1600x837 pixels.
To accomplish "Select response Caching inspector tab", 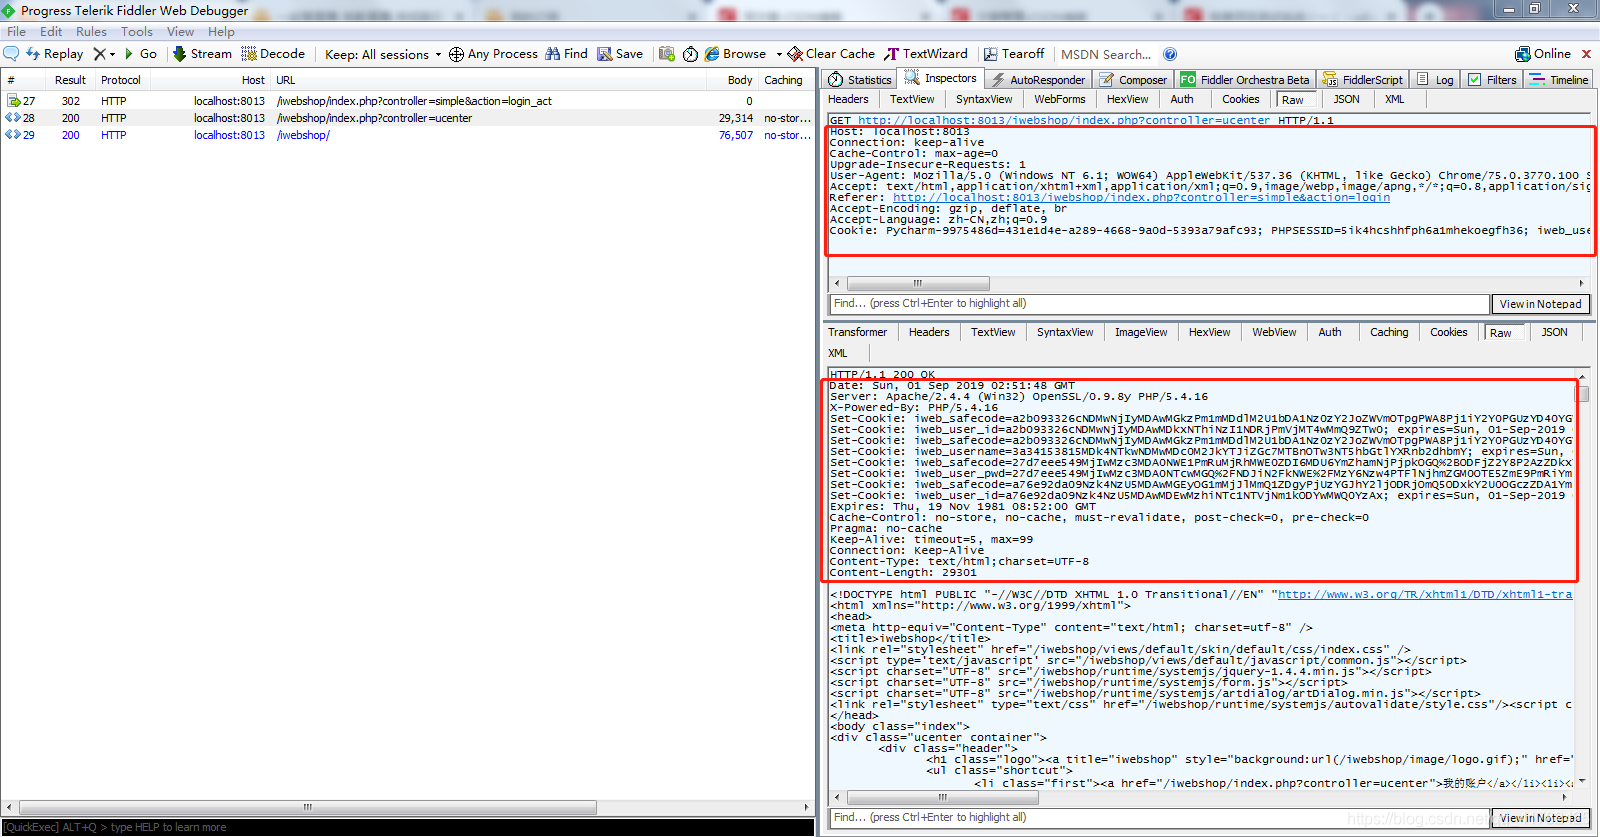I will pyautogui.click(x=1389, y=332).
